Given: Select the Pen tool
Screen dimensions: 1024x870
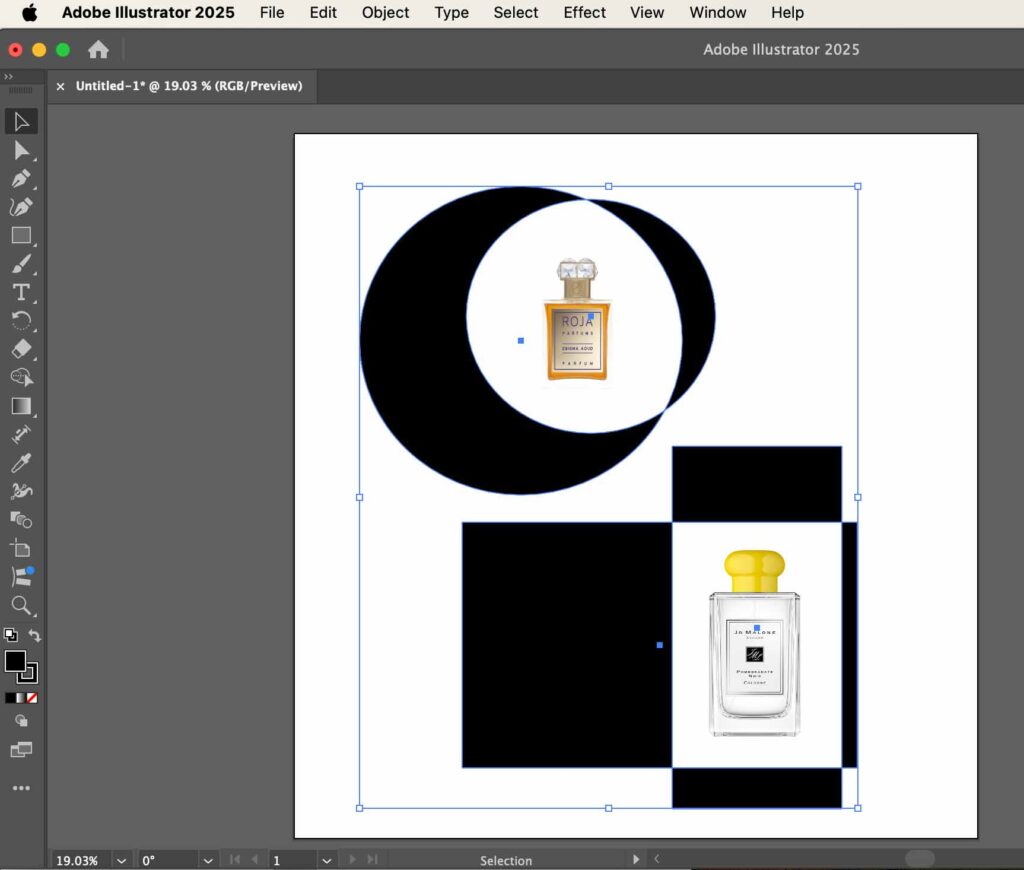Looking at the screenshot, I should pos(21,179).
